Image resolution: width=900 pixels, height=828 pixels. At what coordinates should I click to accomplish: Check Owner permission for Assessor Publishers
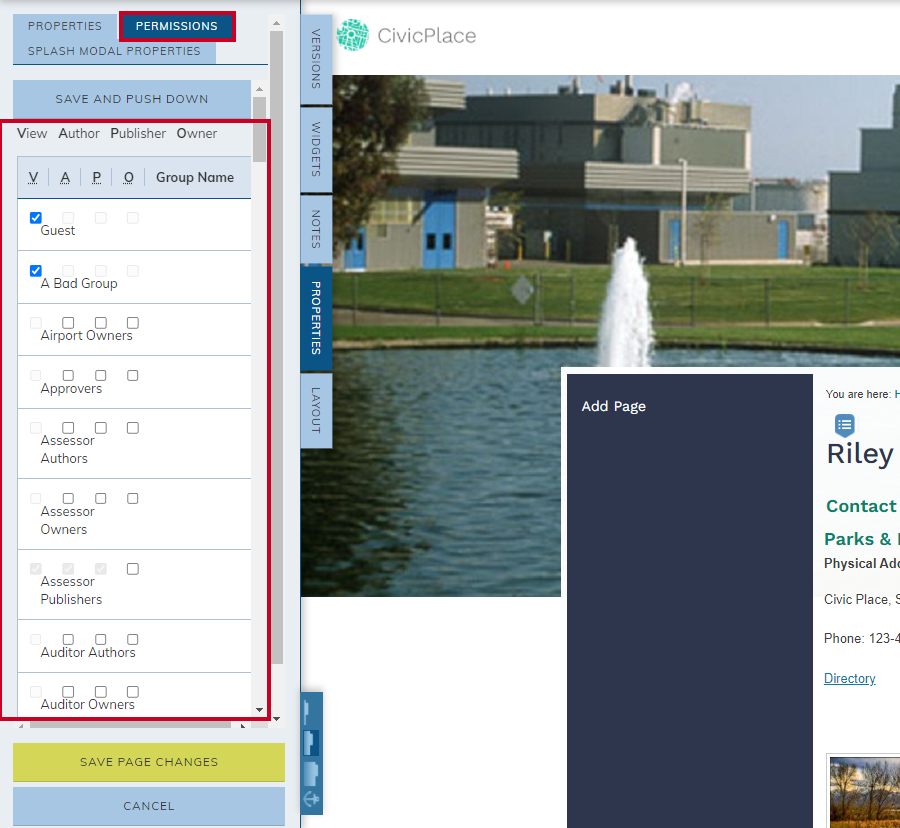(x=133, y=569)
